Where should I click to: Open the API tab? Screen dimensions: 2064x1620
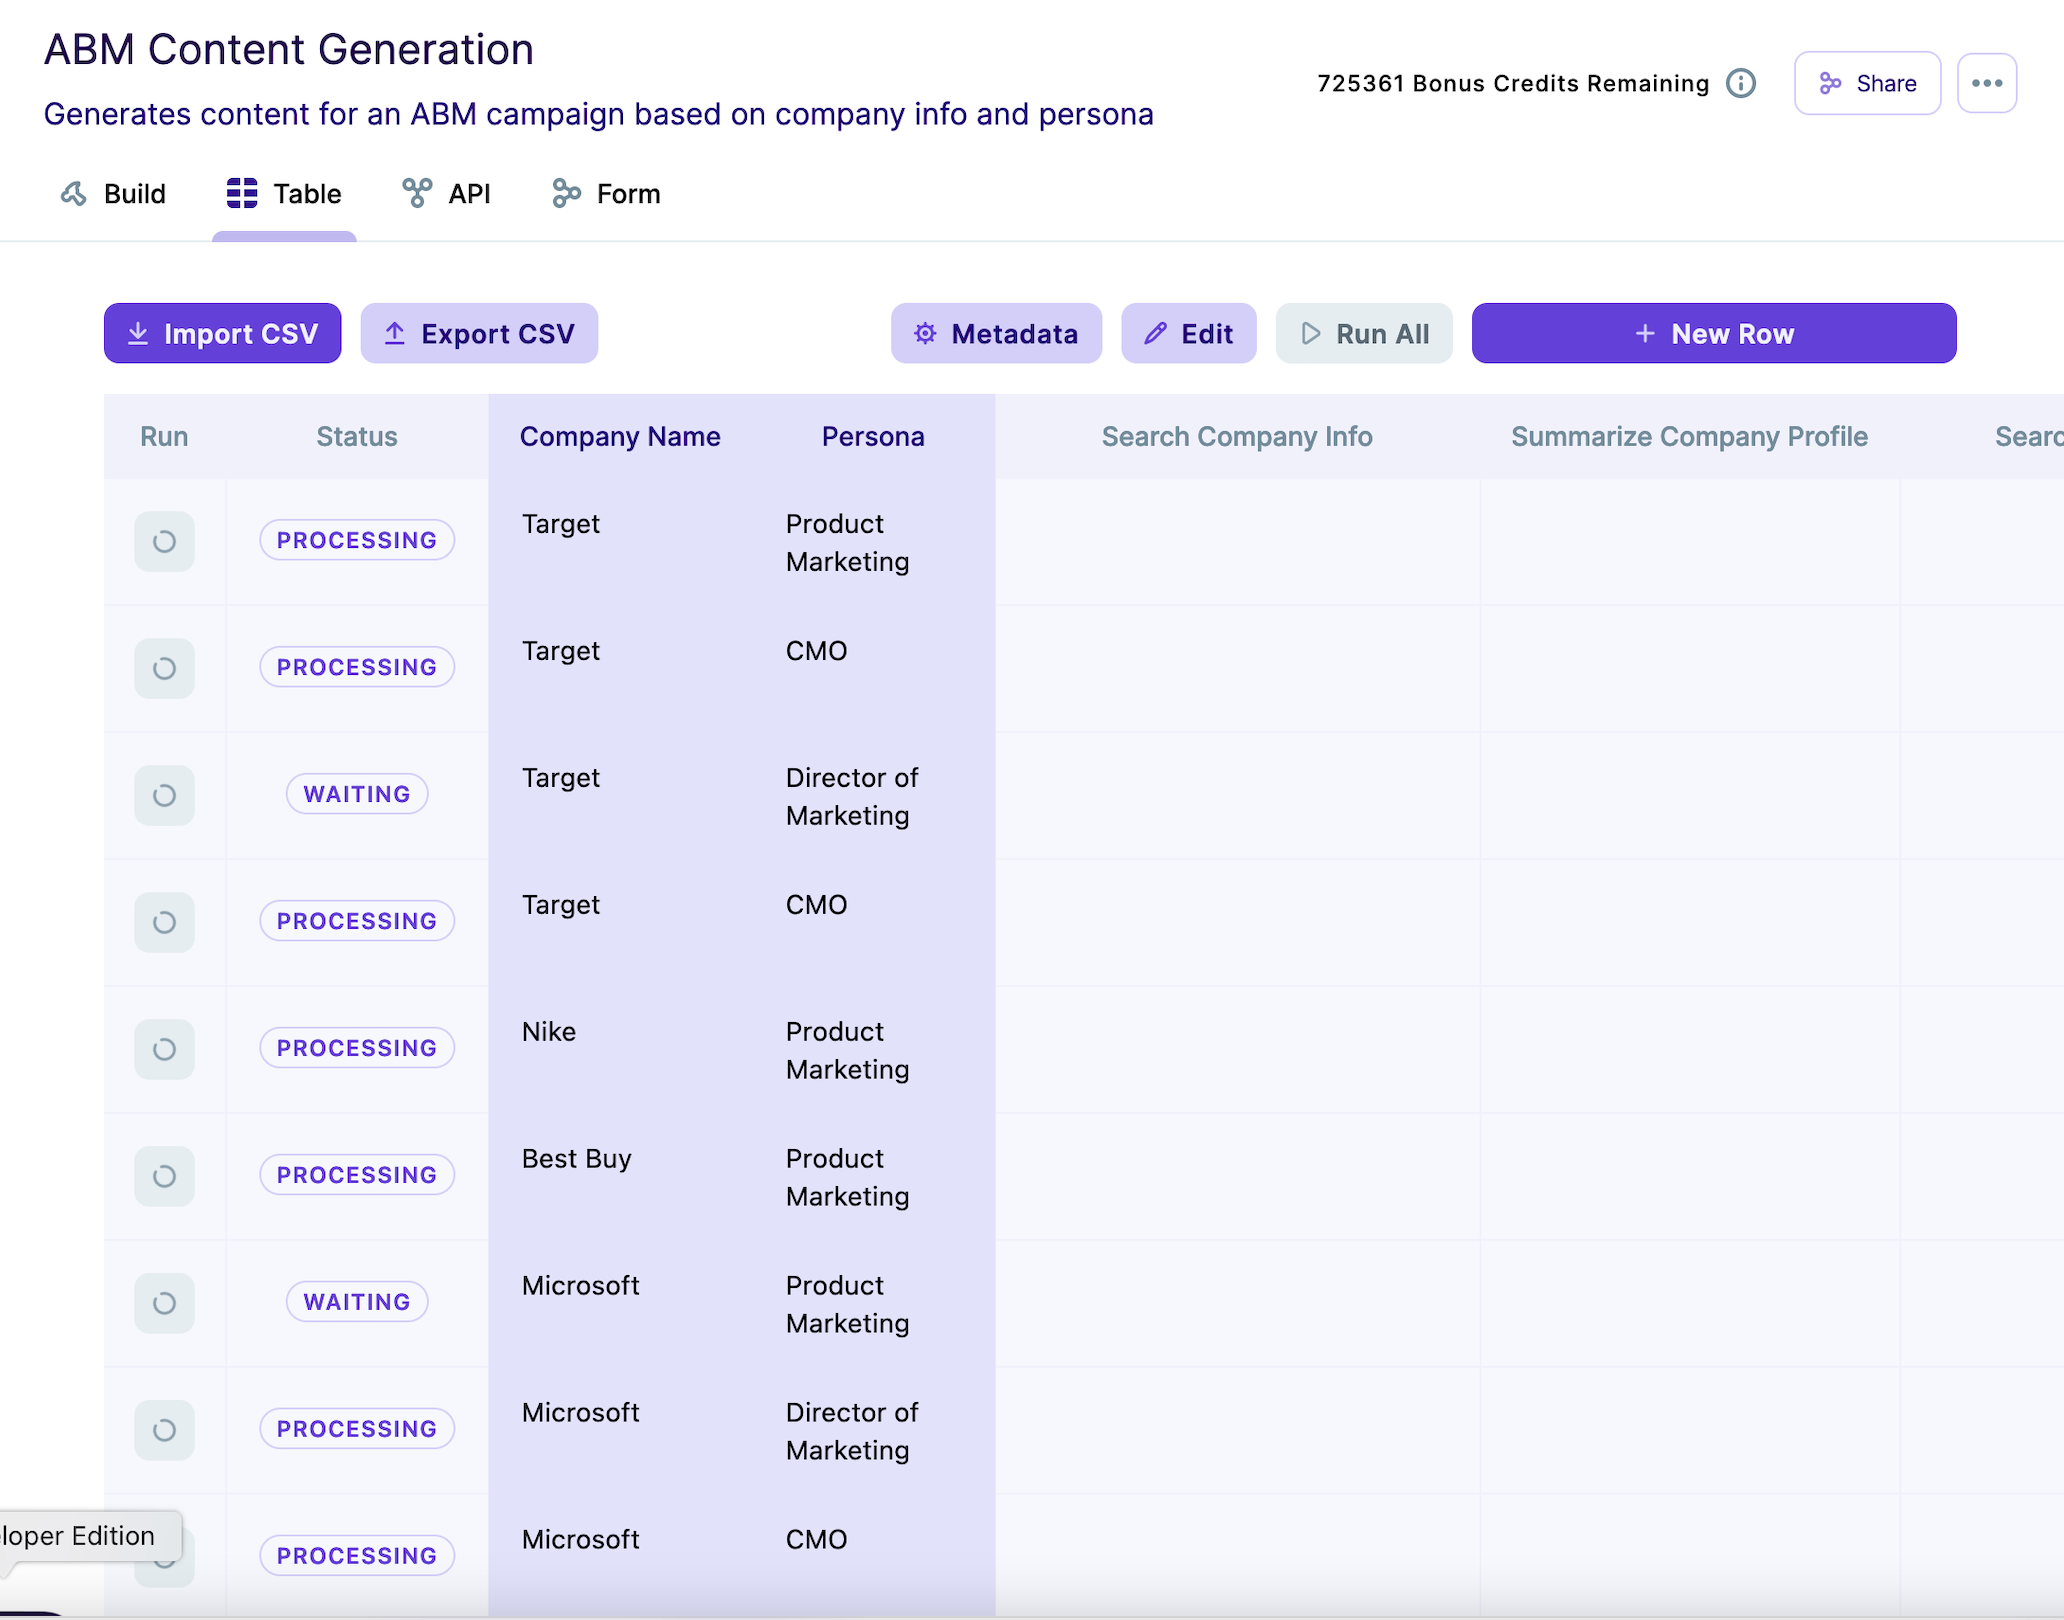click(446, 194)
